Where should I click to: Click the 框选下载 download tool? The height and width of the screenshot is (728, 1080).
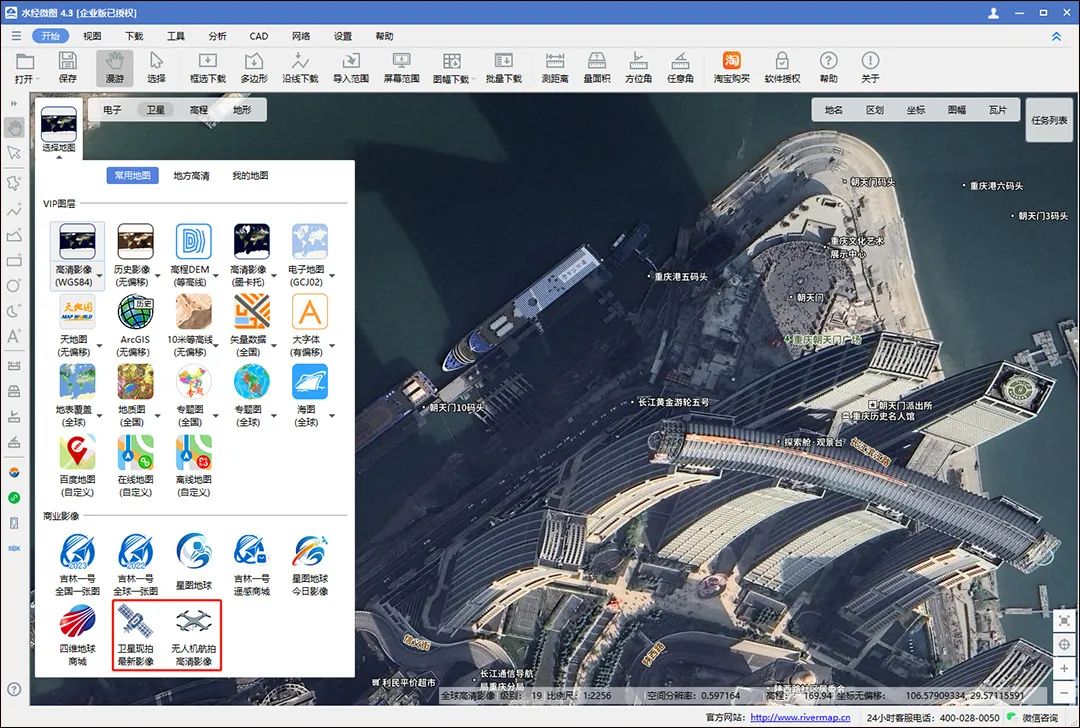point(208,67)
